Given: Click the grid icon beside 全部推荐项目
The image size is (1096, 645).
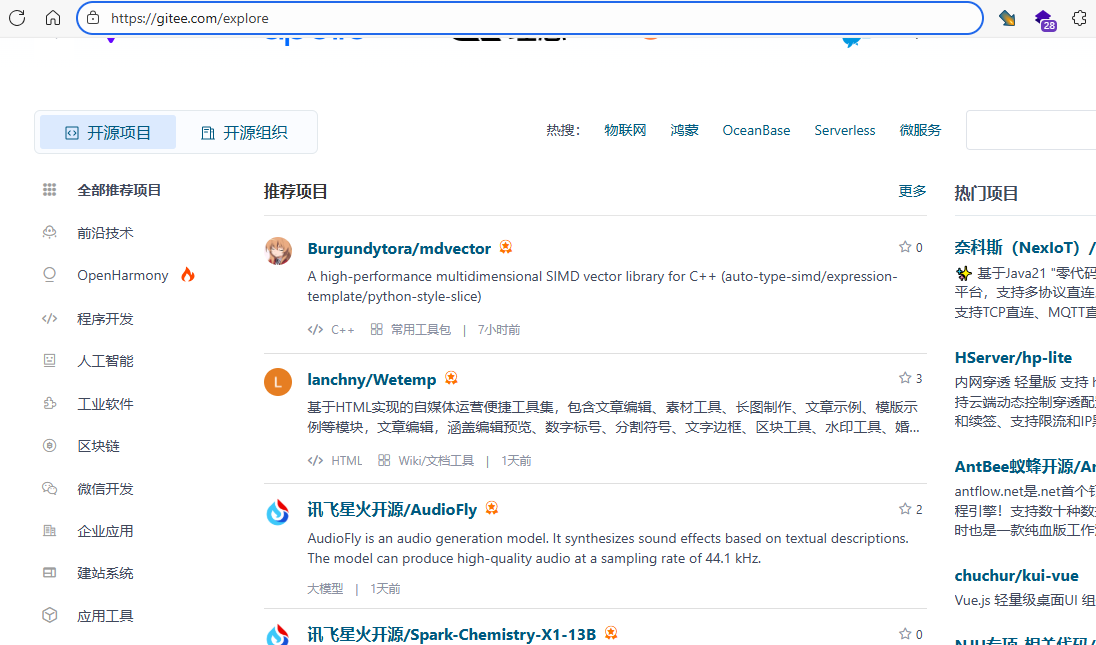Looking at the screenshot, I should pos(49,190).
